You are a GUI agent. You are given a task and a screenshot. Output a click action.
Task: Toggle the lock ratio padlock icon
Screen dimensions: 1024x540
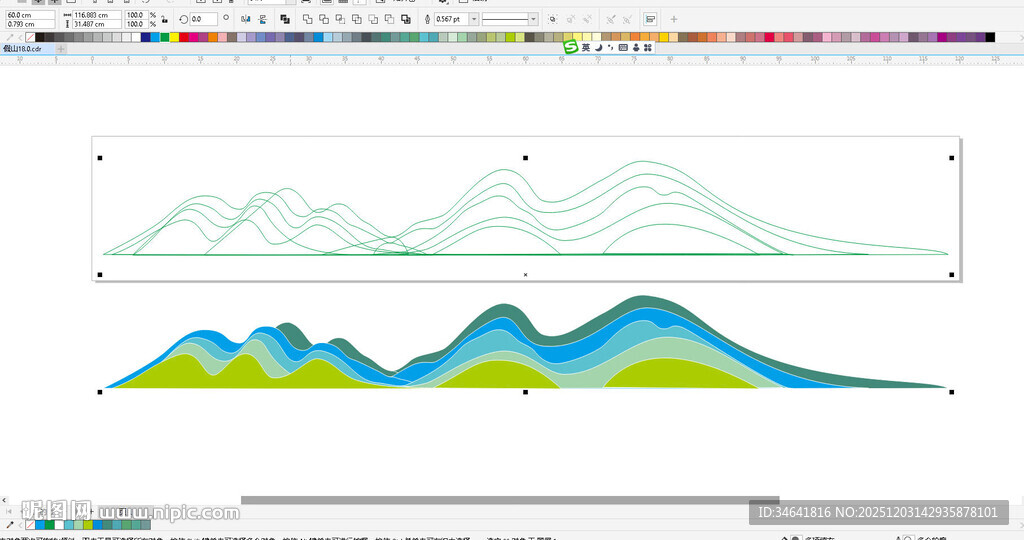tap(164, 19)
